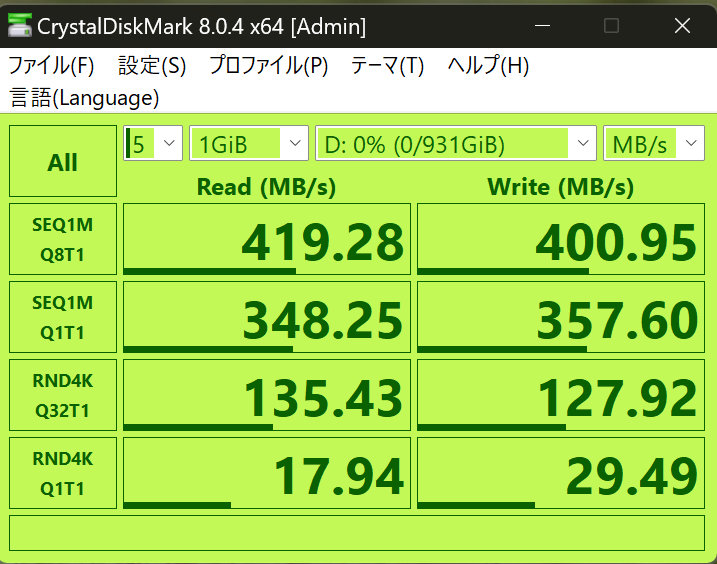Image resolution: width=717 pixels, height=564 pixels.
Task: Open the test count dropdown showing 5
Action: 153,144
